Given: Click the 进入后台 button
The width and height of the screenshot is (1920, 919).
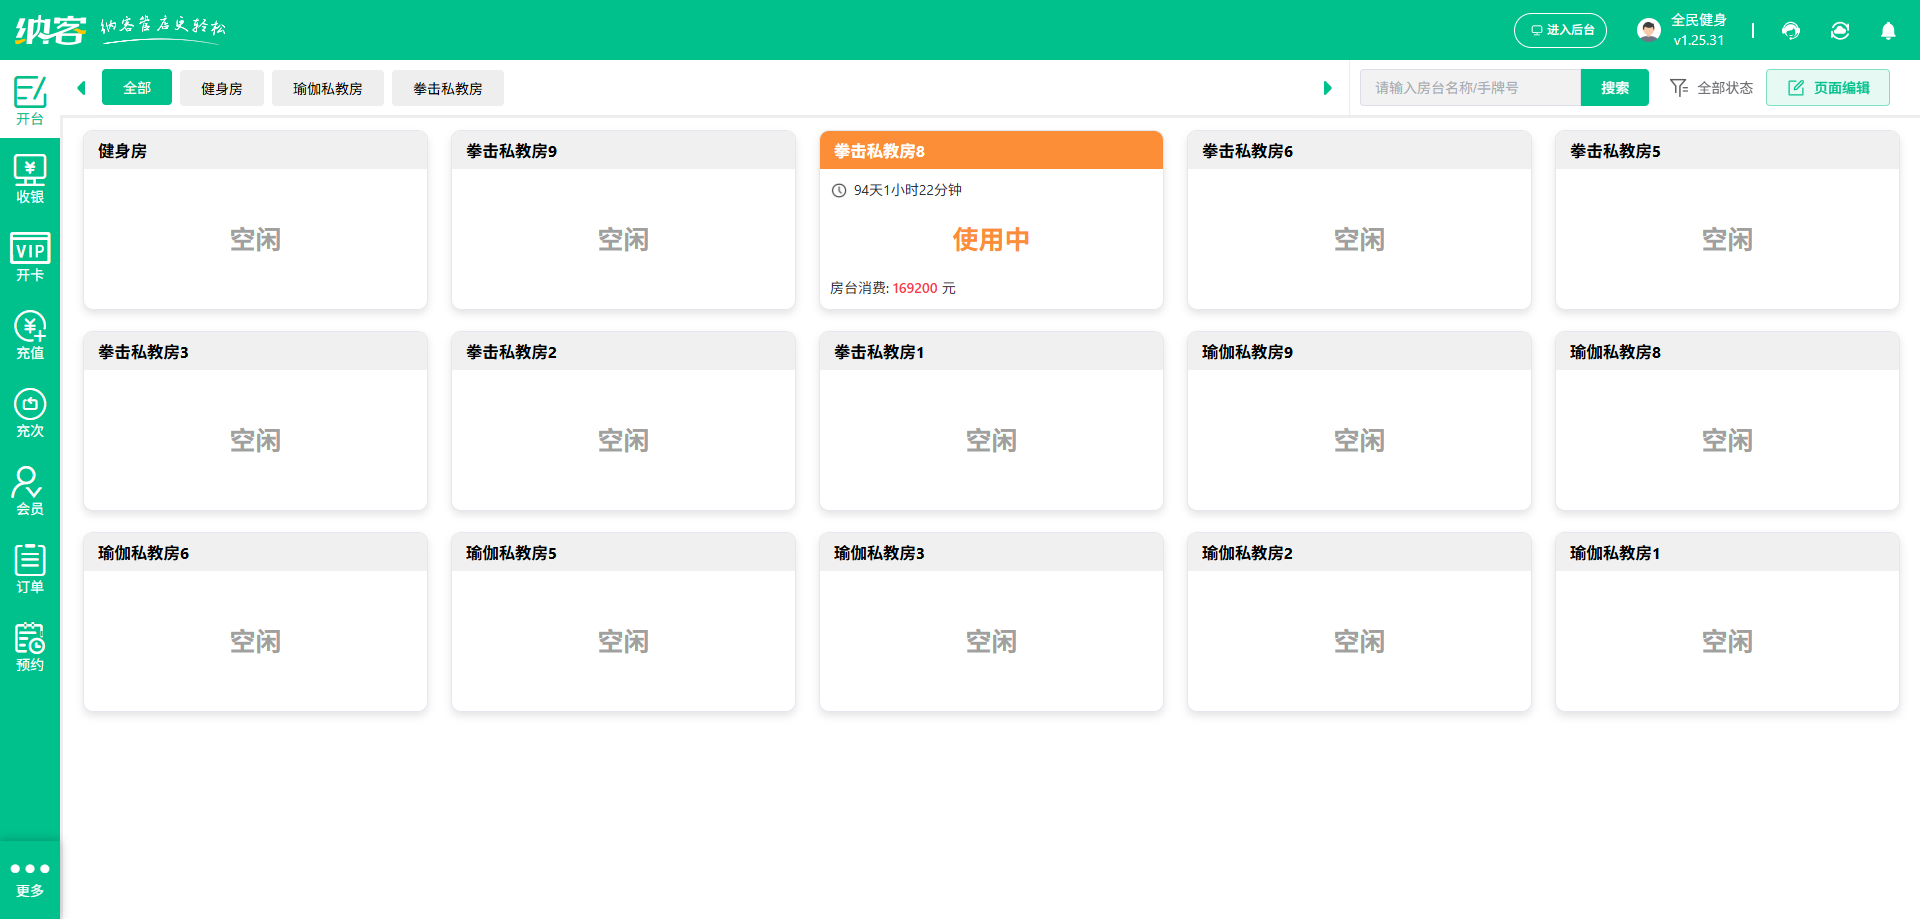Looking at the screenshot, I should 1560,30.
